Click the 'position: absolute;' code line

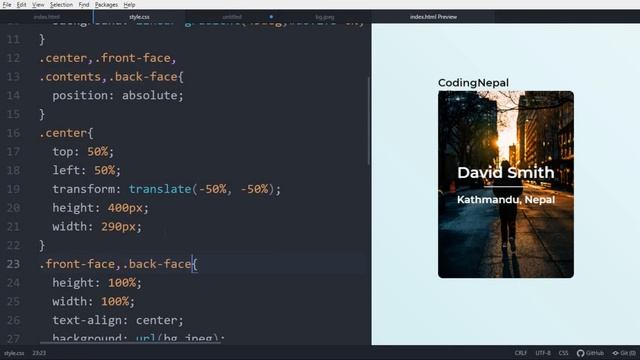pos(118,96)
